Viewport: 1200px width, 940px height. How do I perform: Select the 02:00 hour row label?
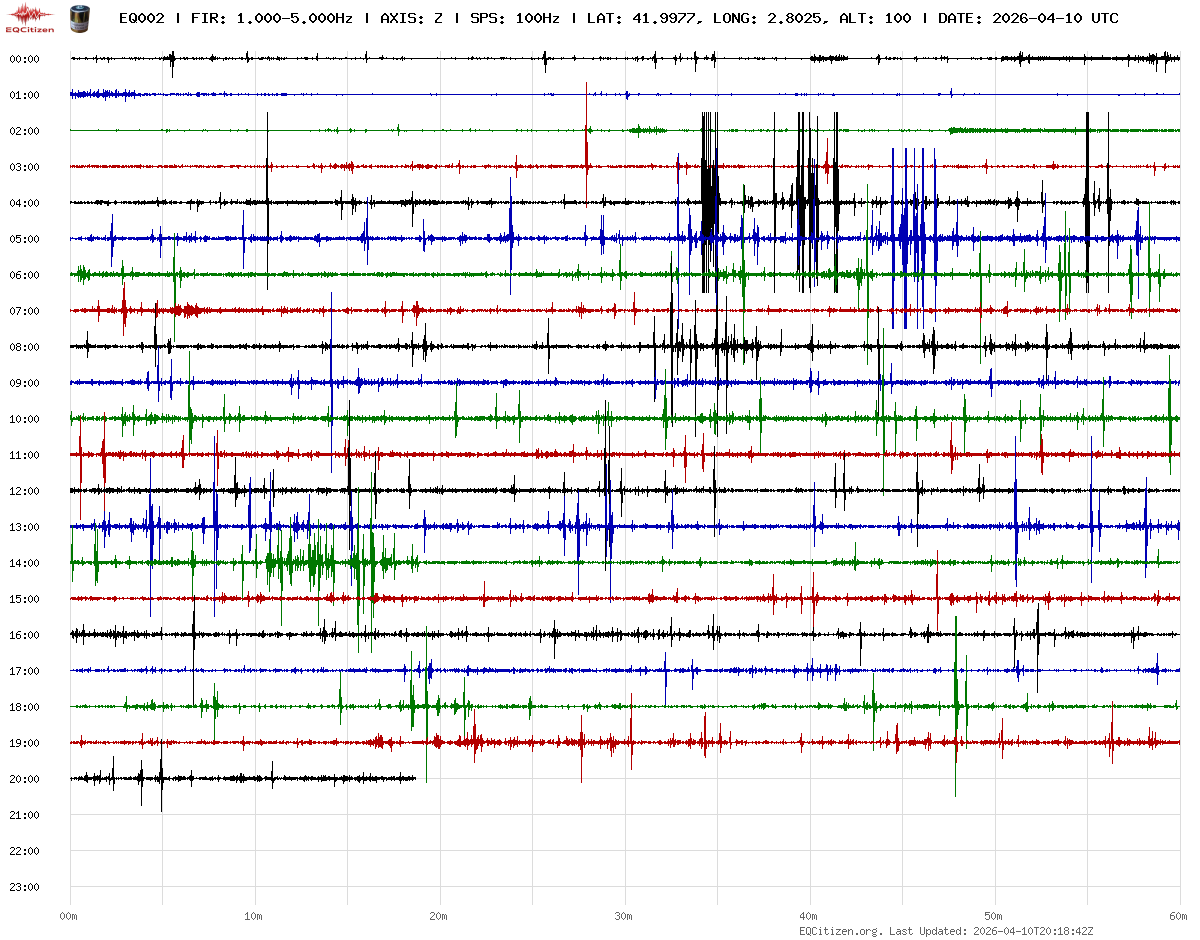pyautogui.click(x=24, y=131)
